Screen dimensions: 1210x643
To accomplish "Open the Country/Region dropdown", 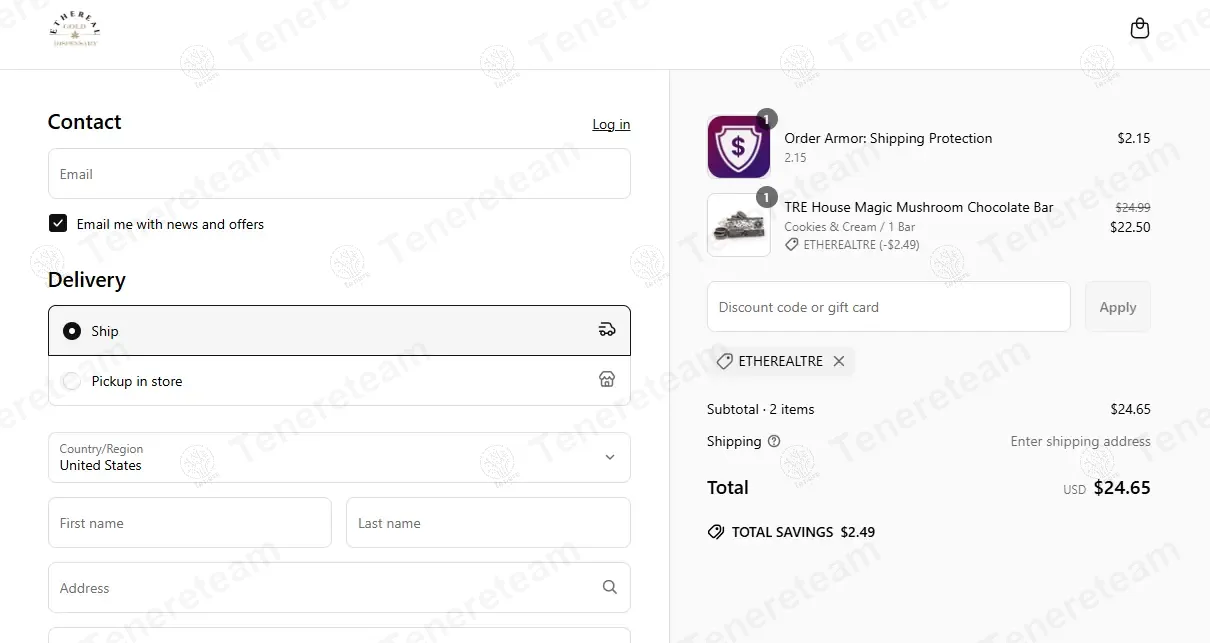I will click(339, 457).
